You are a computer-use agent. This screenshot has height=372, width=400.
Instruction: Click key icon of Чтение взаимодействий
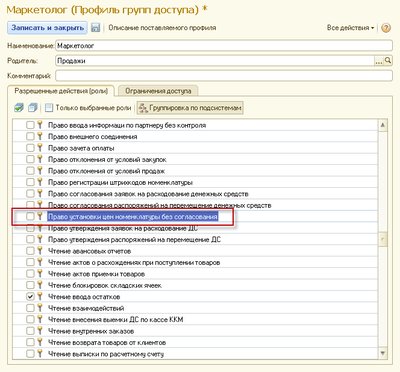point(40,308)
